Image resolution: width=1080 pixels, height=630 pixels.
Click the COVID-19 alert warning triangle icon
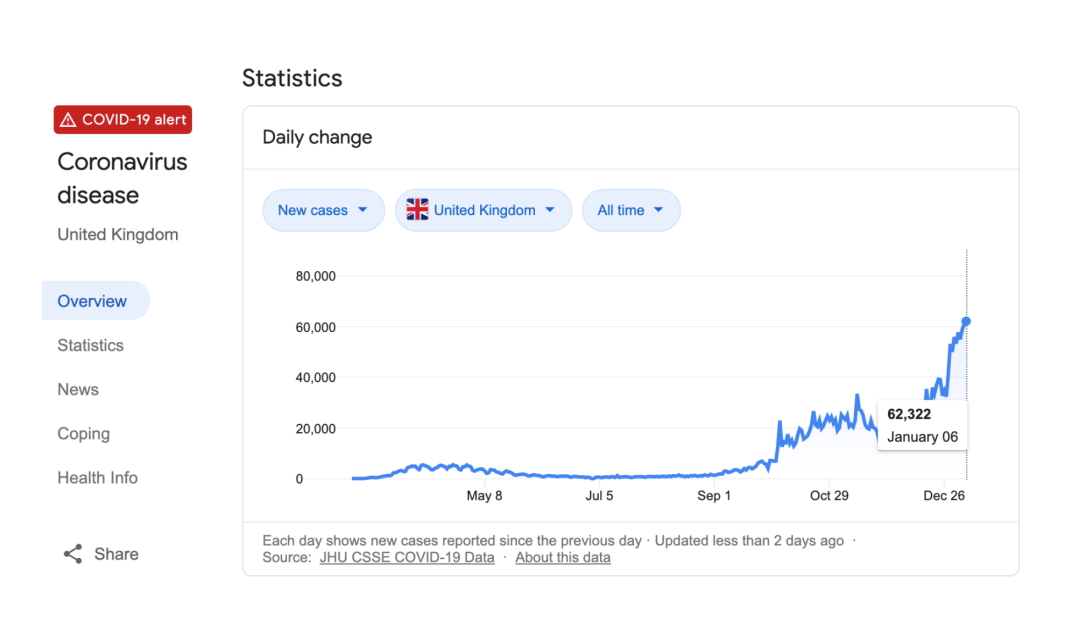click(68, 120)
